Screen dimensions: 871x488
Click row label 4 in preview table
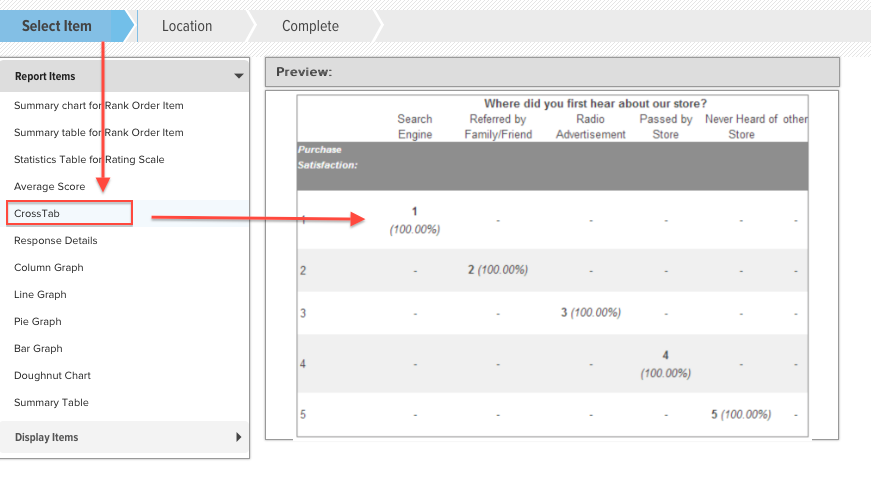pyautogui.click(x=303, y=364)
